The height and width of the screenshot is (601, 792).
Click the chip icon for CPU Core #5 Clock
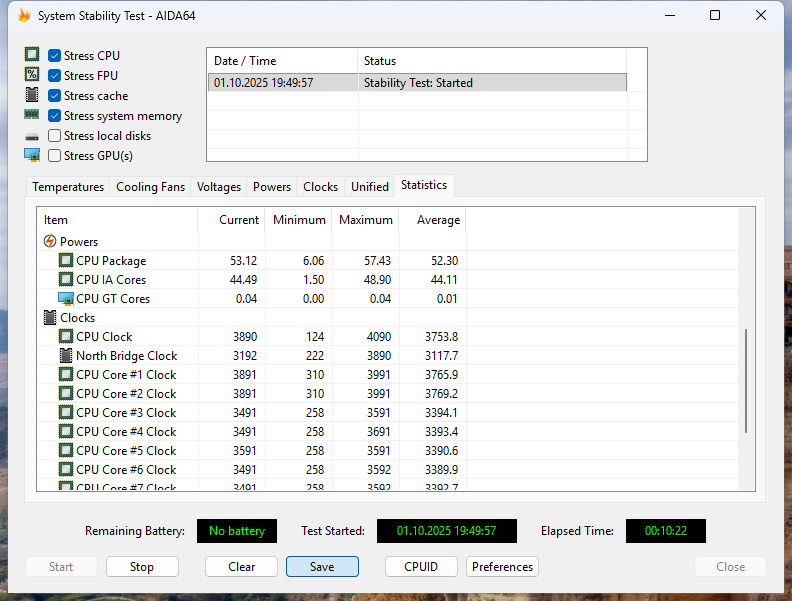tap(66, 450)
